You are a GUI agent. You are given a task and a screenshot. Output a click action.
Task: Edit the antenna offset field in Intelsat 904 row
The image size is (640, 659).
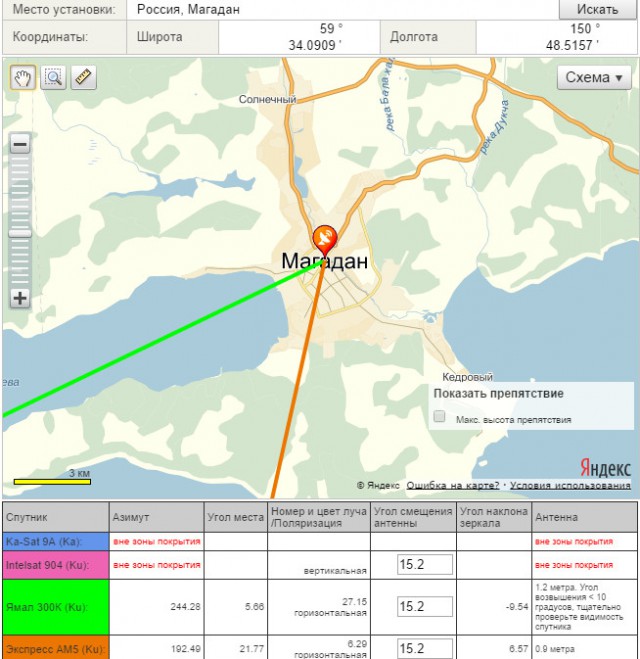click(x=424, y=564)
